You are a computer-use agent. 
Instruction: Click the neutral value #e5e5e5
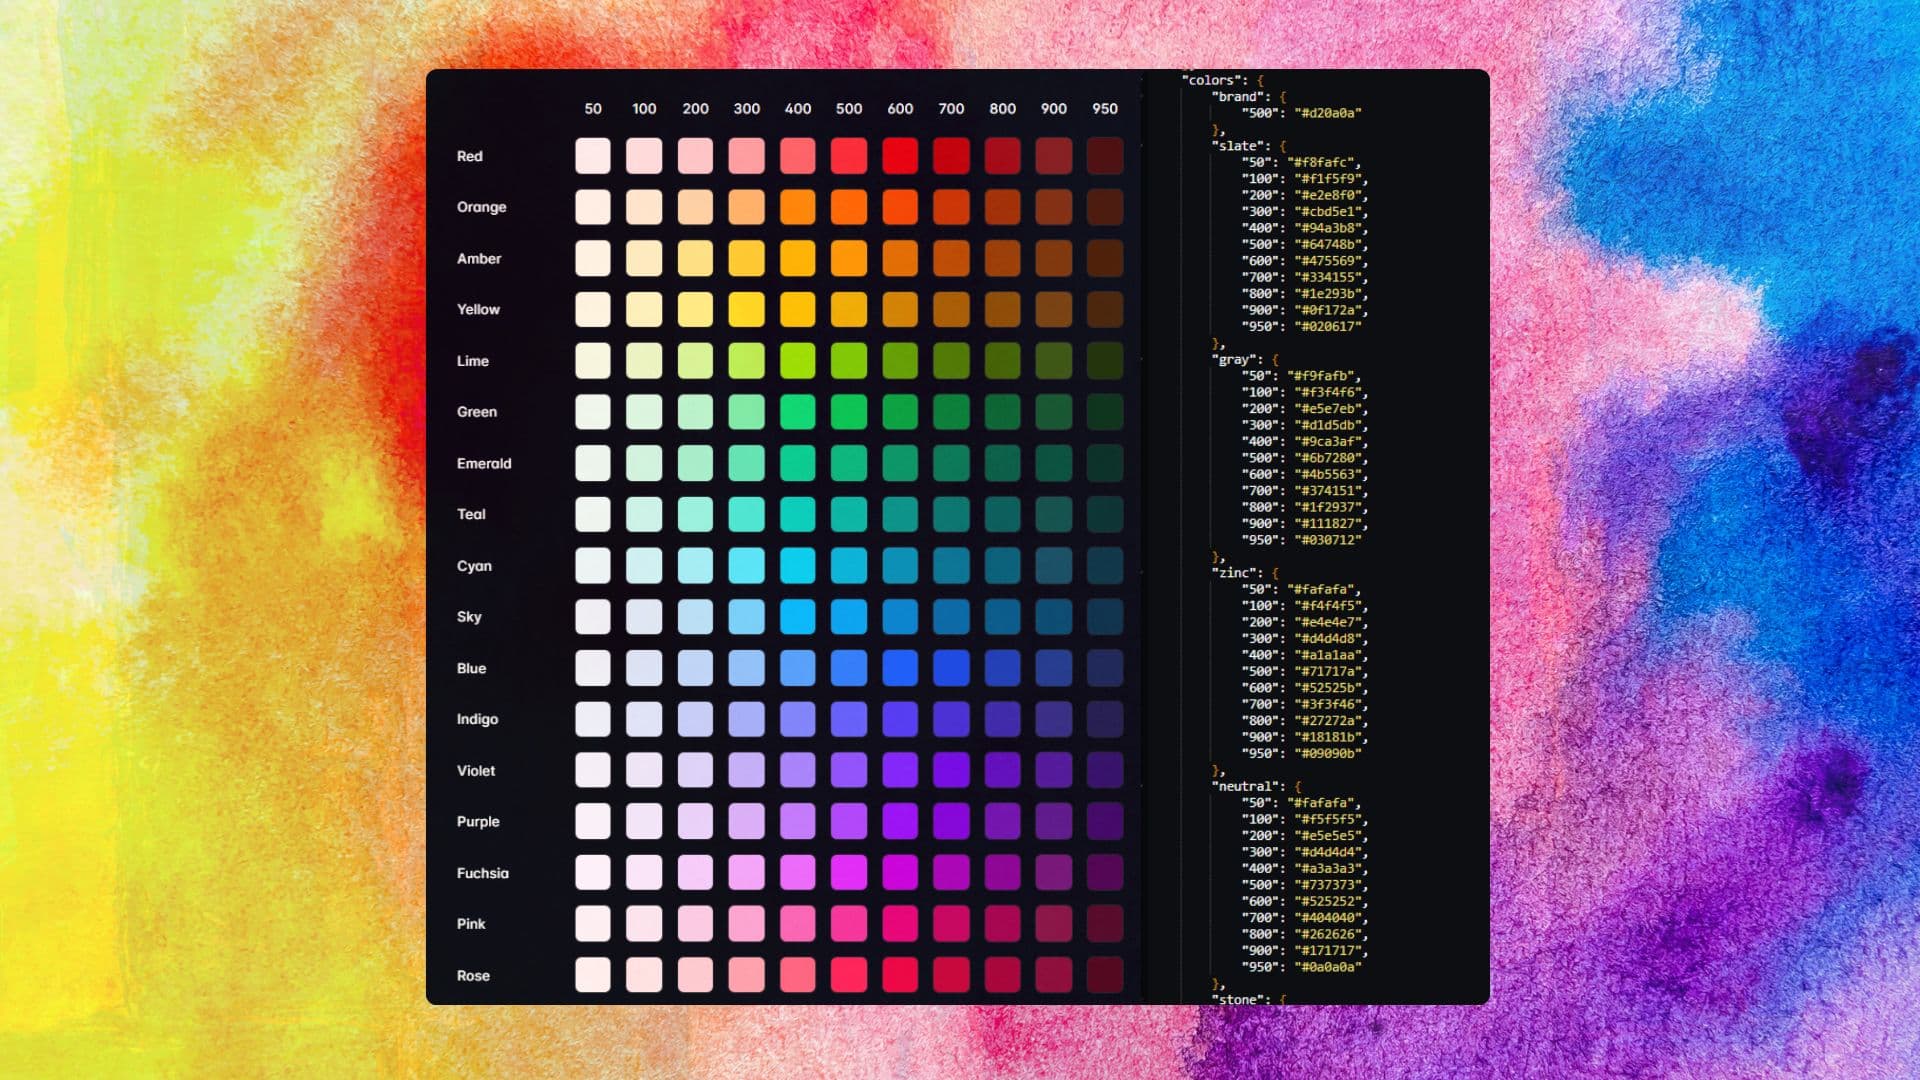click(1328, 836)
